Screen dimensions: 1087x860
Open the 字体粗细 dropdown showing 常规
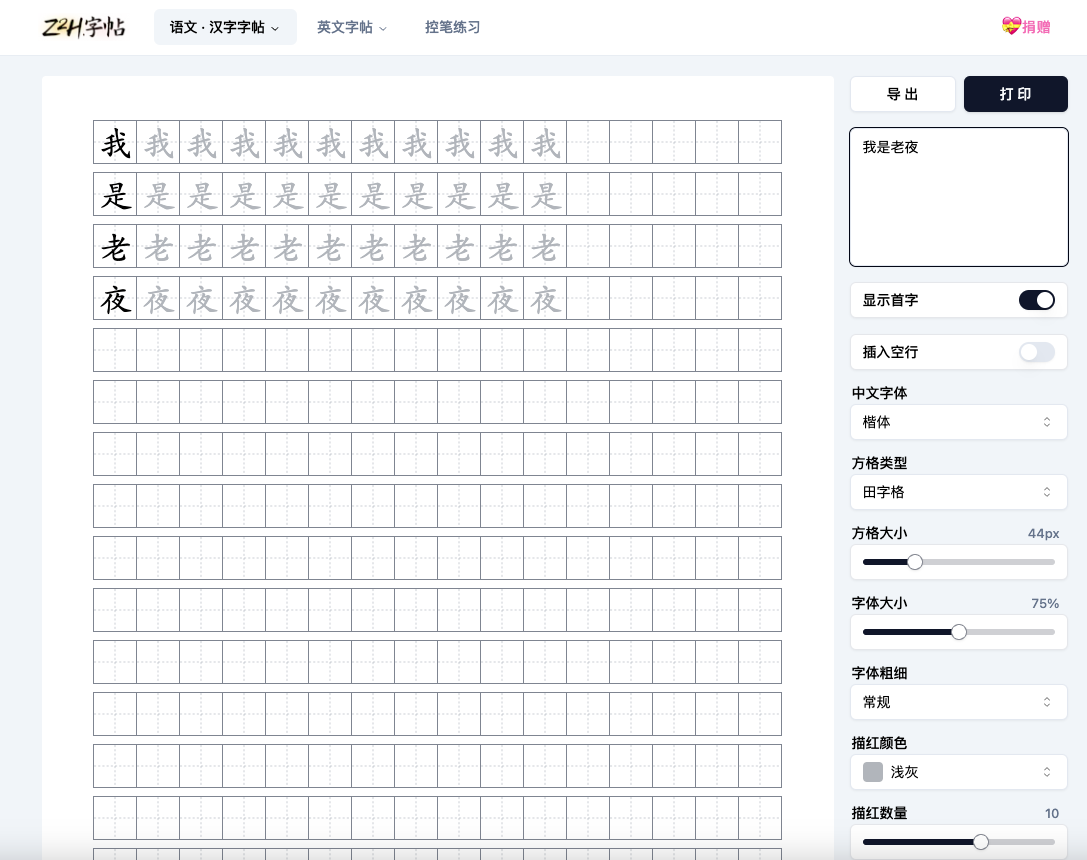pyautogui.click(x=958, y=702)
